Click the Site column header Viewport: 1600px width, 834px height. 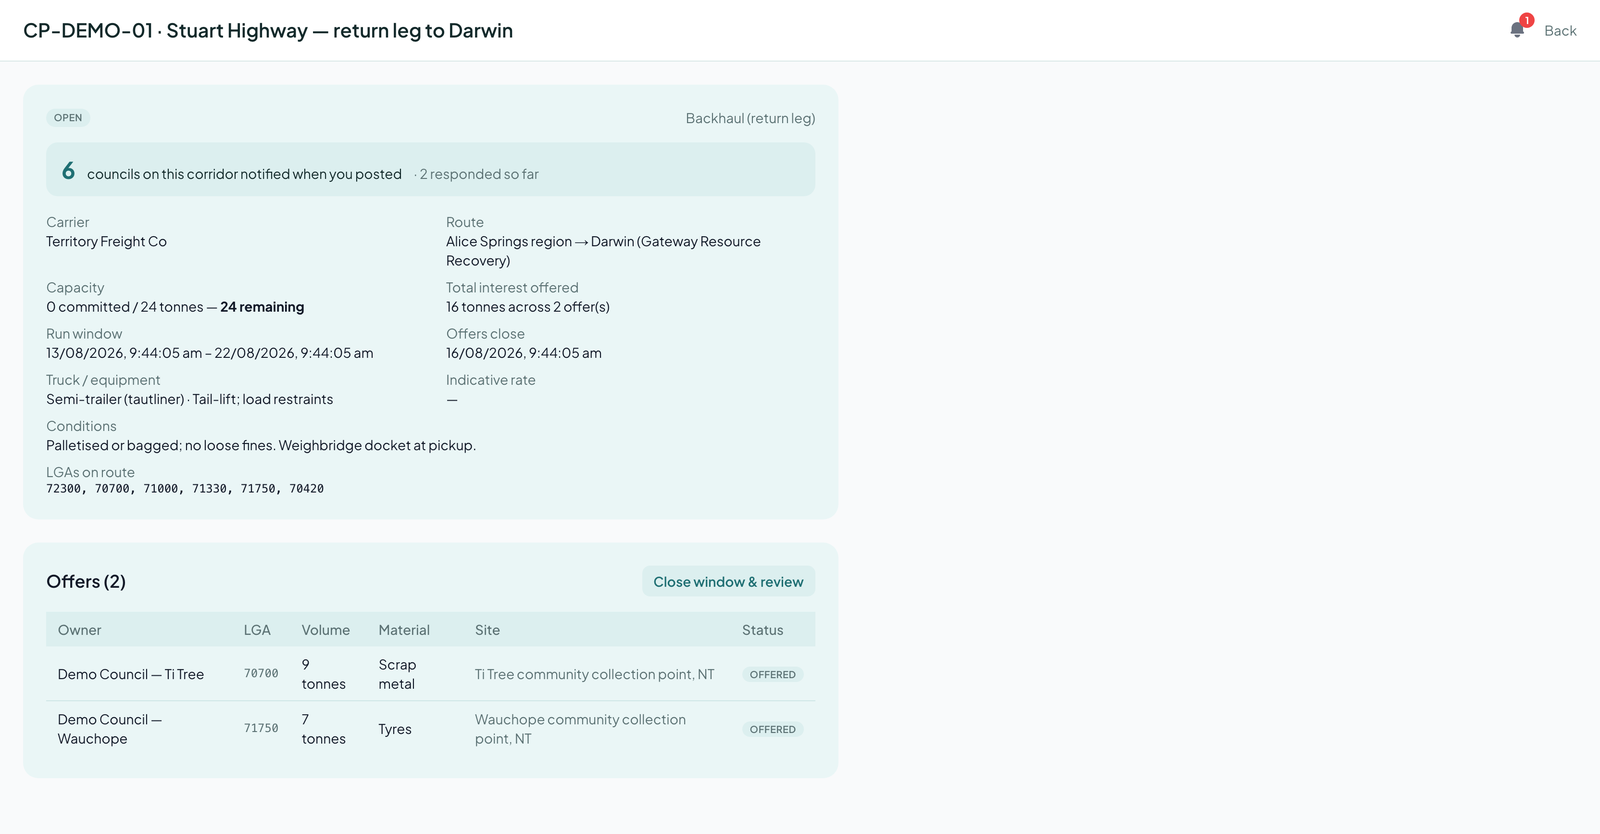tap(487, 630)
